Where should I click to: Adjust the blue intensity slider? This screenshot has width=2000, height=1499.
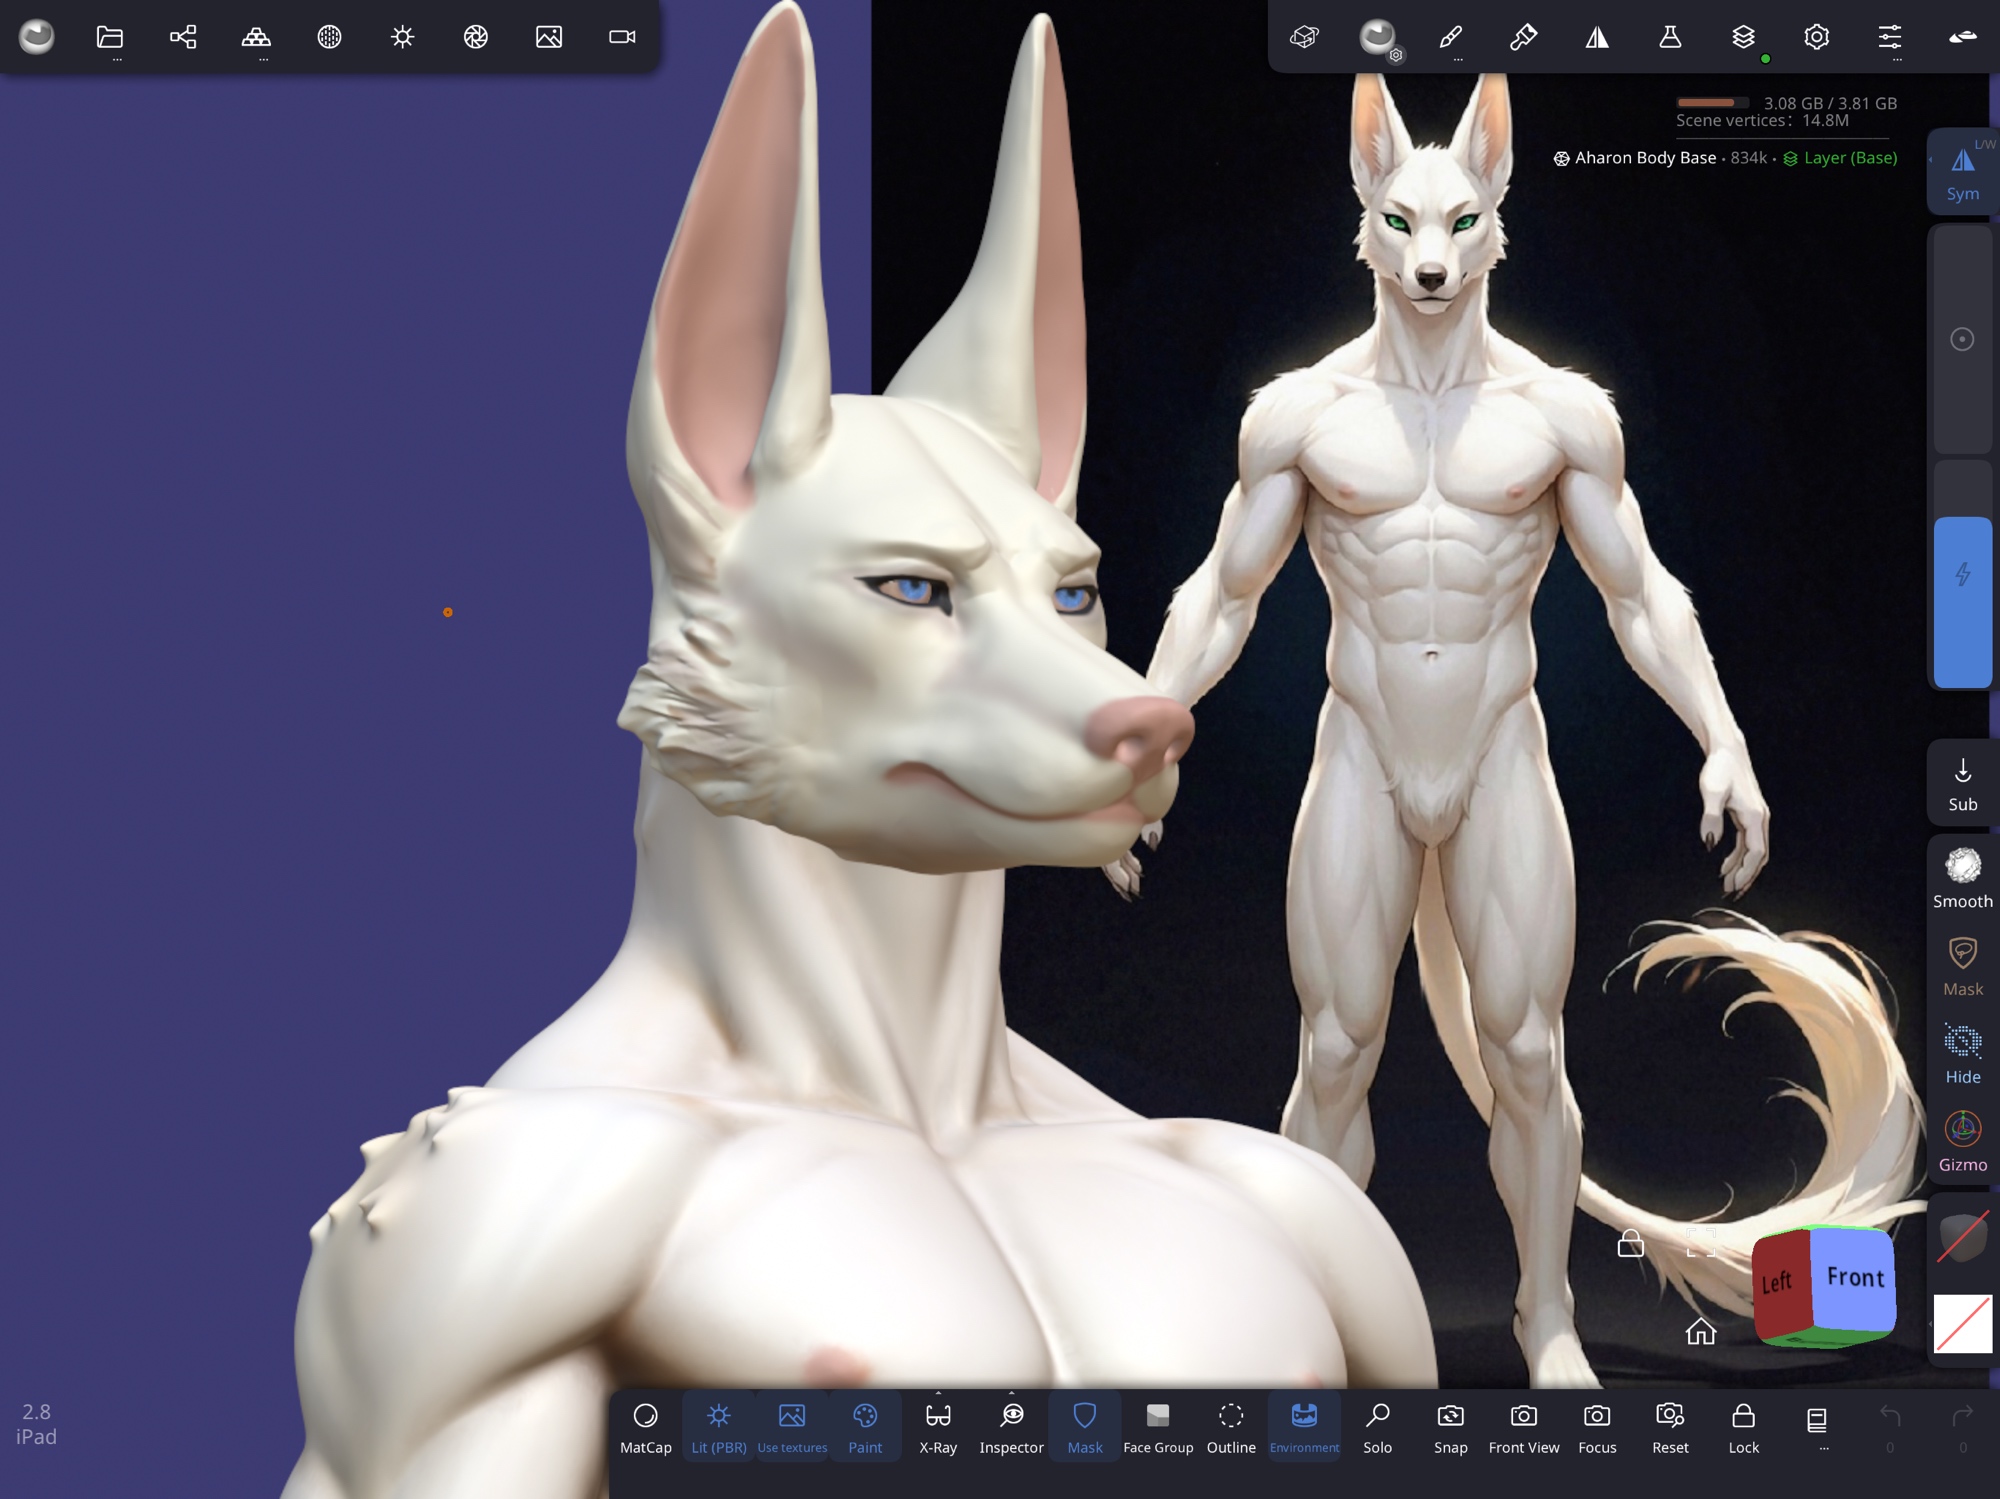(x=1962, y=601)
